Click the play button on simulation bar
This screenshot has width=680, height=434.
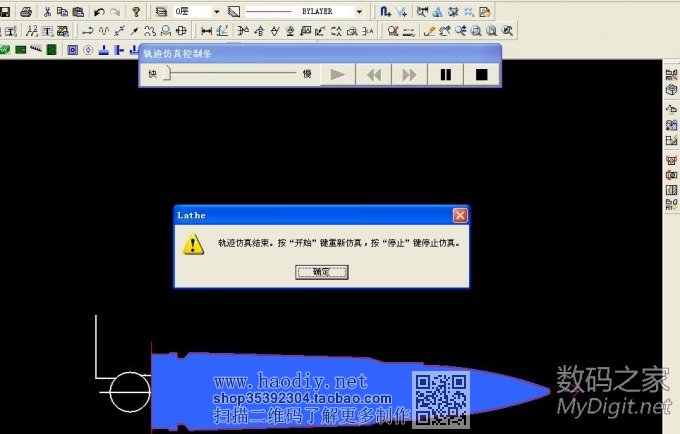pos(338,74)
